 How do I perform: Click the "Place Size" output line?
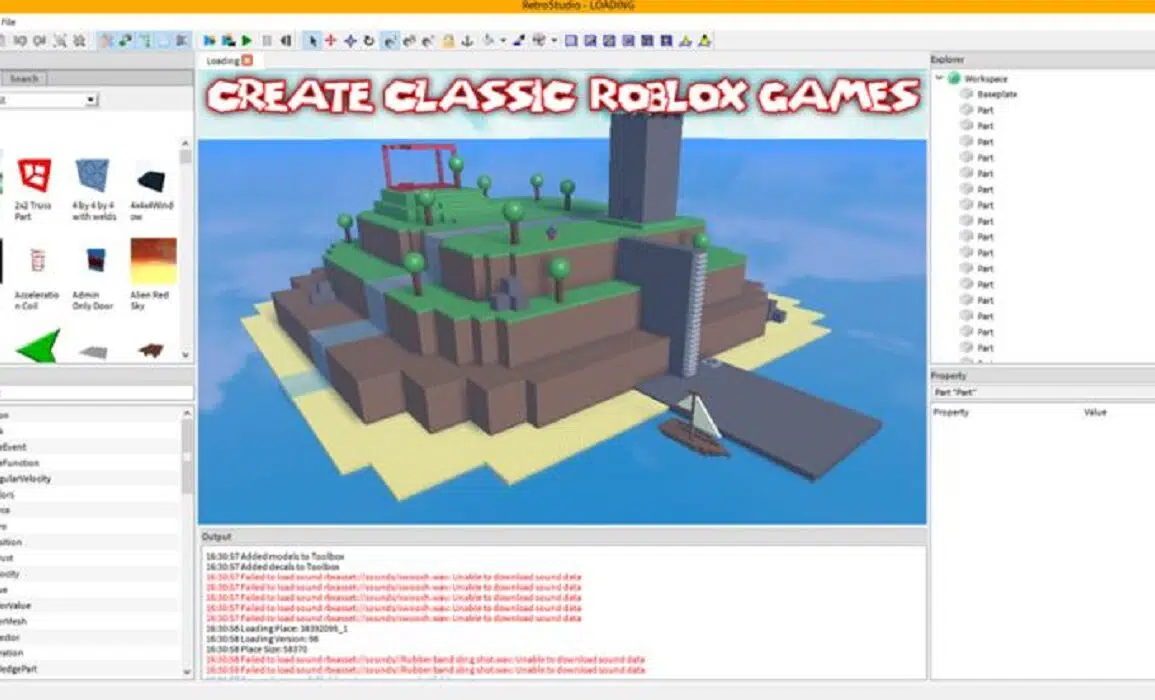[x=256, y=649]
